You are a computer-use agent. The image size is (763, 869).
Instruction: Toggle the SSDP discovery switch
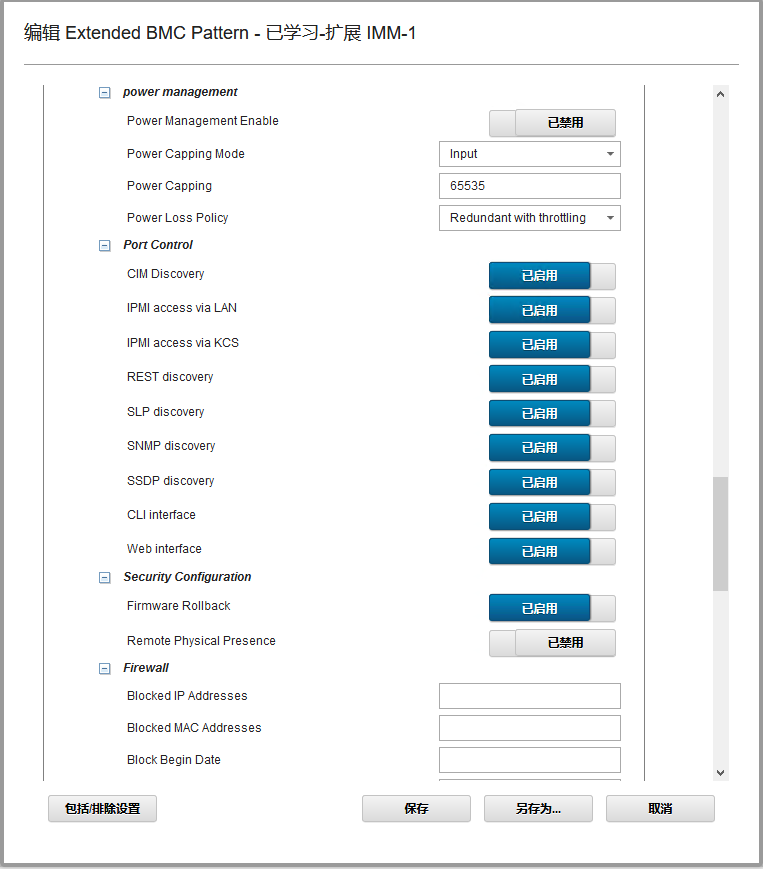[x=552, y=482]
